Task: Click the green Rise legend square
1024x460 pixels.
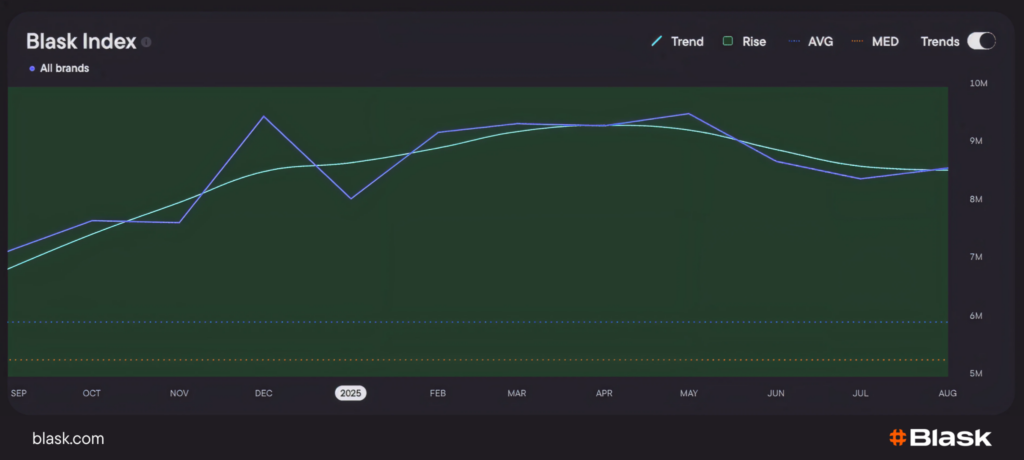Action: tap(729, 42)
